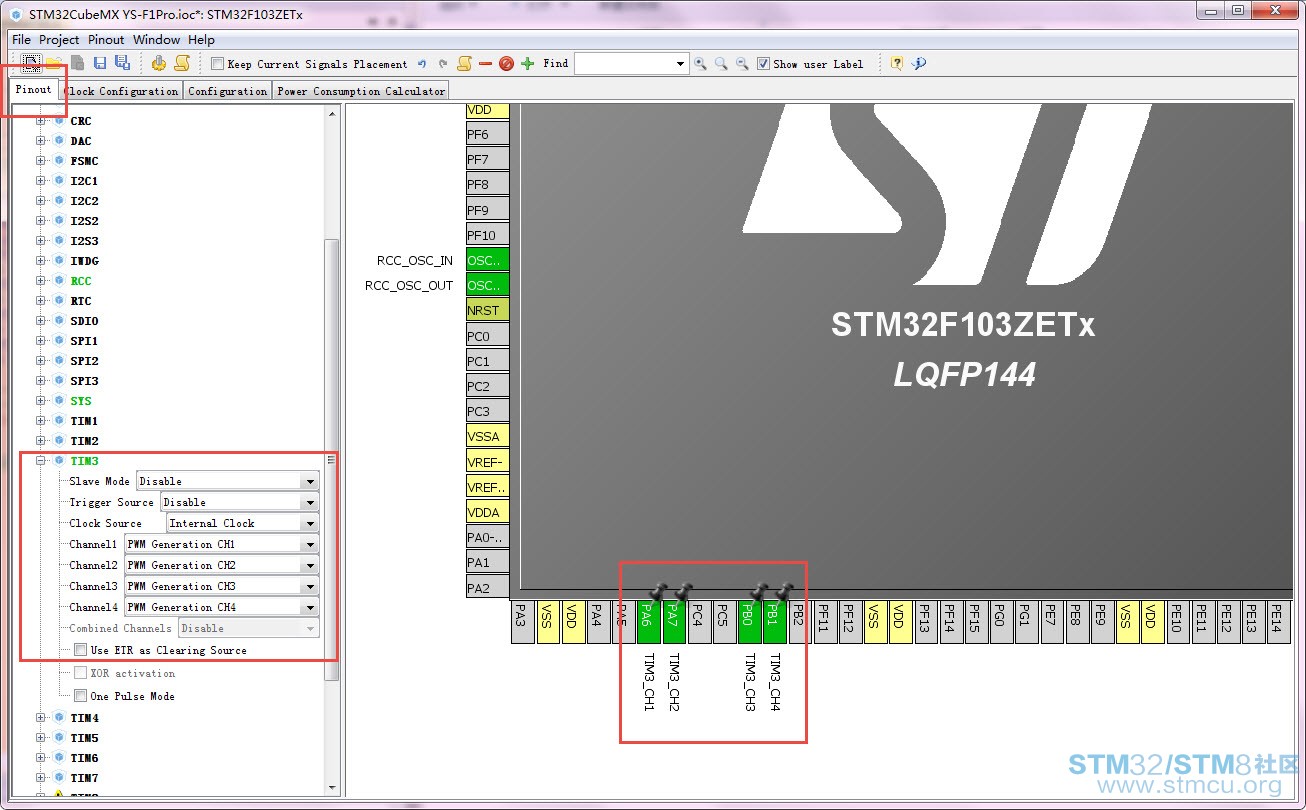Click the New Project toolbar icon
Image resolution: width=1306 pixels, height=810 pixels.
click(x=32, y=63)
